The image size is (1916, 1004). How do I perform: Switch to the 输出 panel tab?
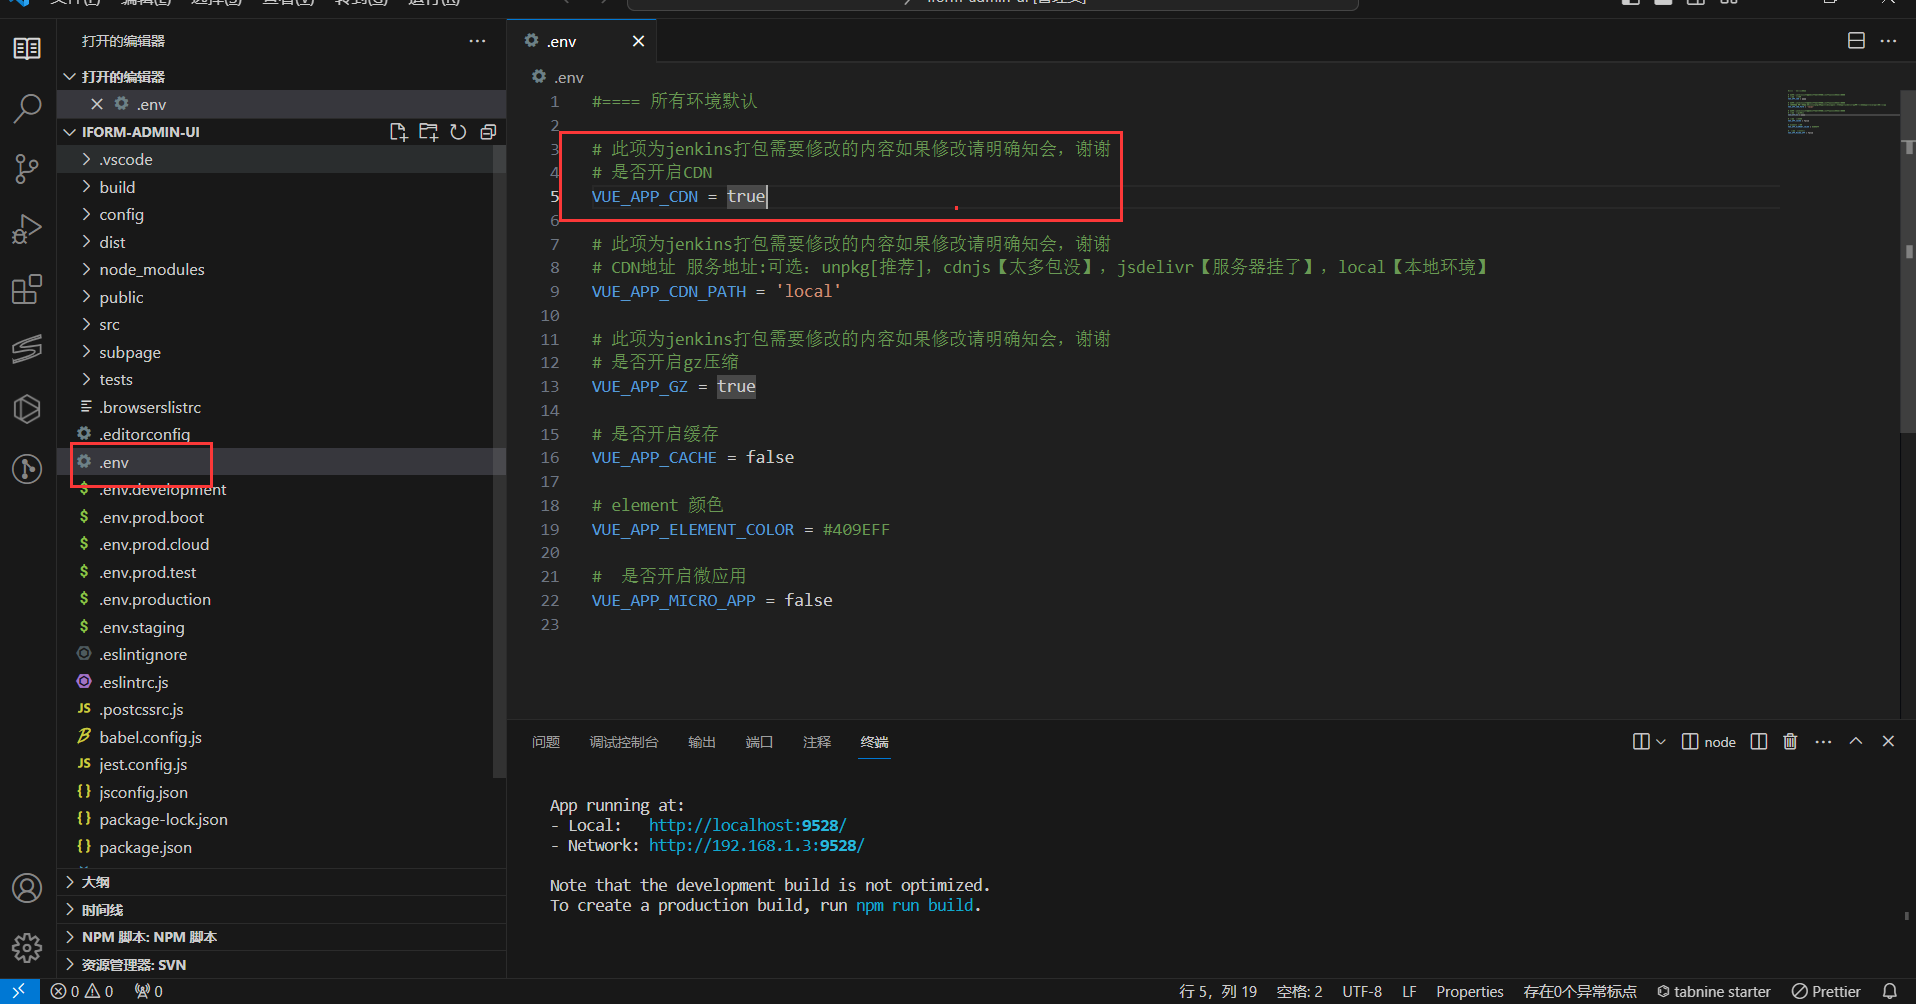702,742
